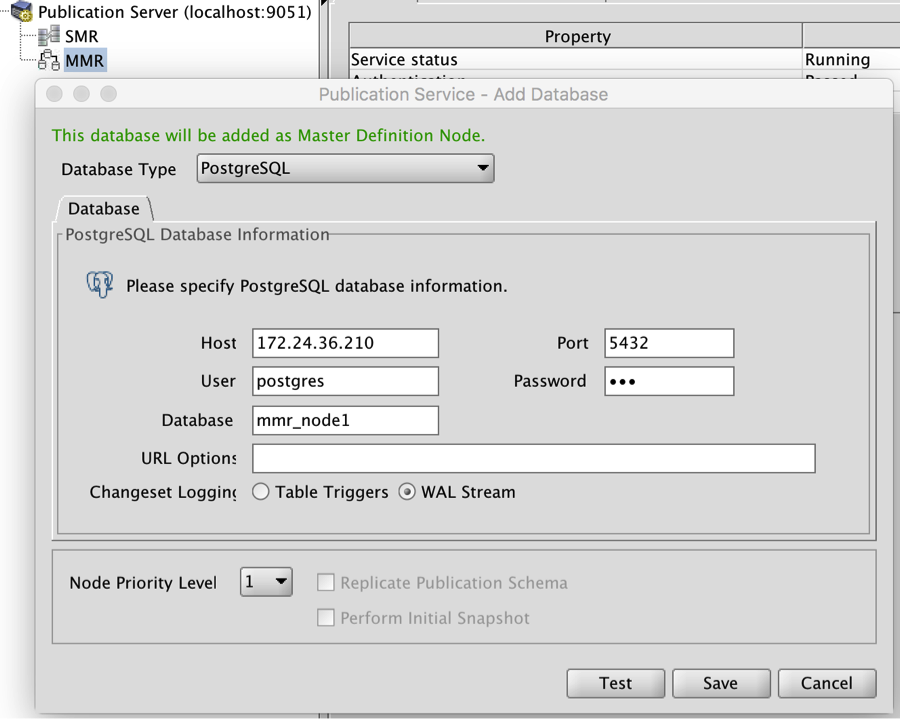Click the Publication Server icon in tree

(x=22, y=13)
